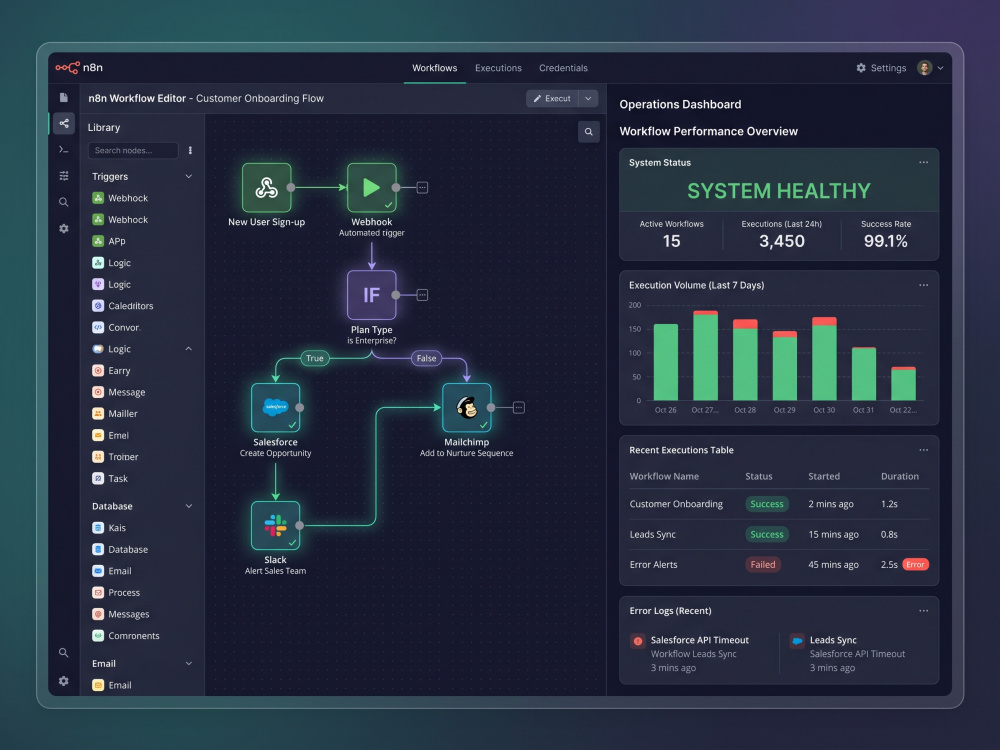This screenshot has width=1000, height=750.
Task: Switch to the Workflows tab
Action: (434, 68)
